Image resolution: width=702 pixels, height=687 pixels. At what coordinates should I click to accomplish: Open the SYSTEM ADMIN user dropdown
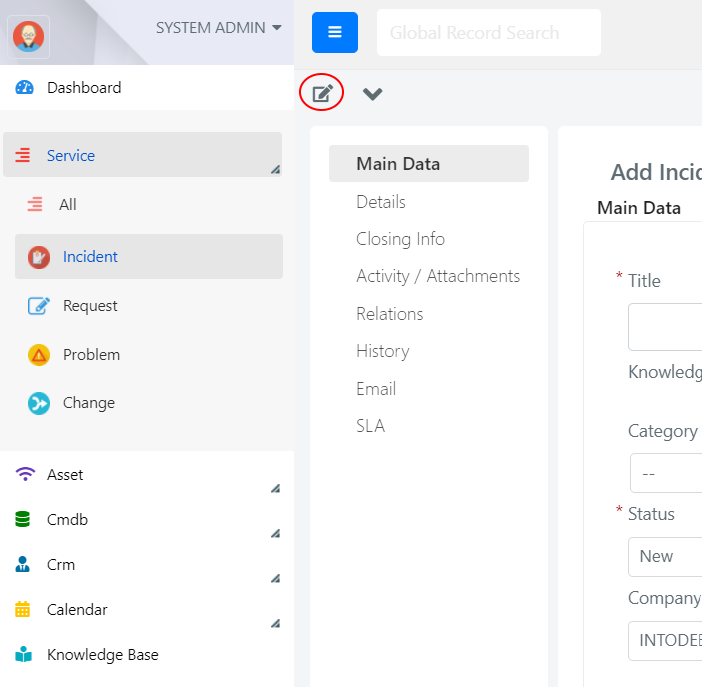point(218,28)
